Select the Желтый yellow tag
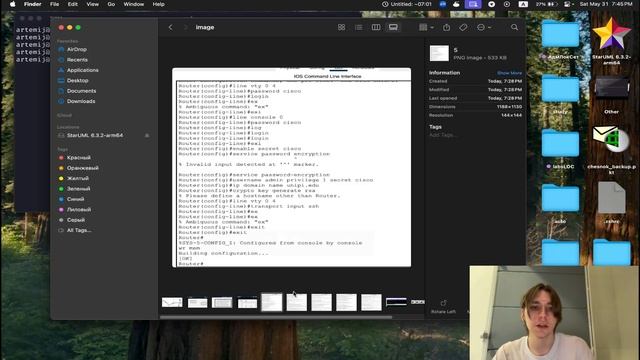Screen dimensions: 640x360 [78, 178]
